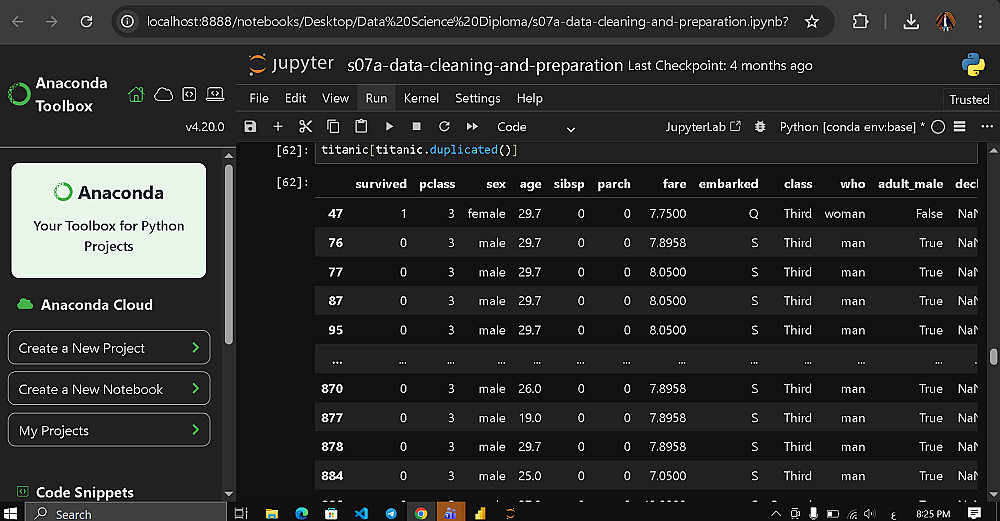Screen dimensions: 1000x521
Task: Open notebook in JupyterLab link
Action: 703,127
